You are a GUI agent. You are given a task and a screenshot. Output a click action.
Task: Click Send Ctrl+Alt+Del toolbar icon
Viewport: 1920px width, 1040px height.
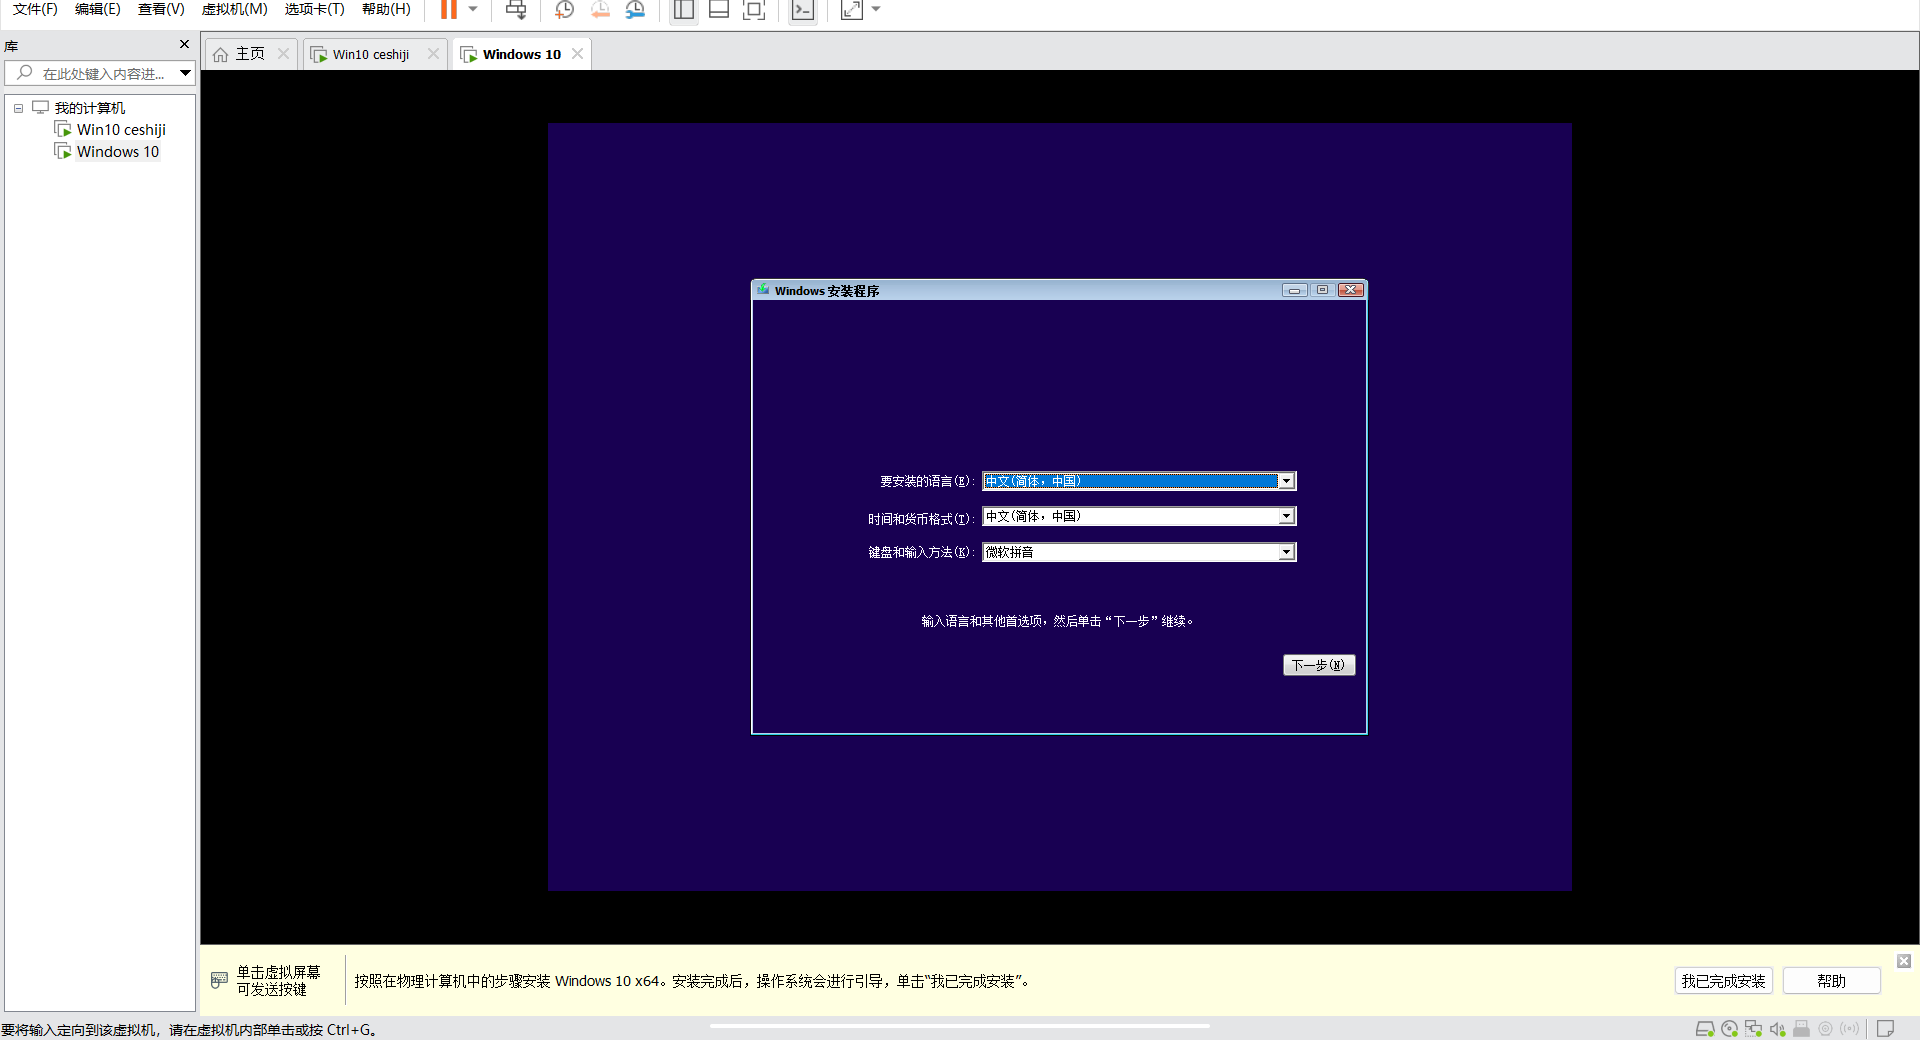point(516,10)
